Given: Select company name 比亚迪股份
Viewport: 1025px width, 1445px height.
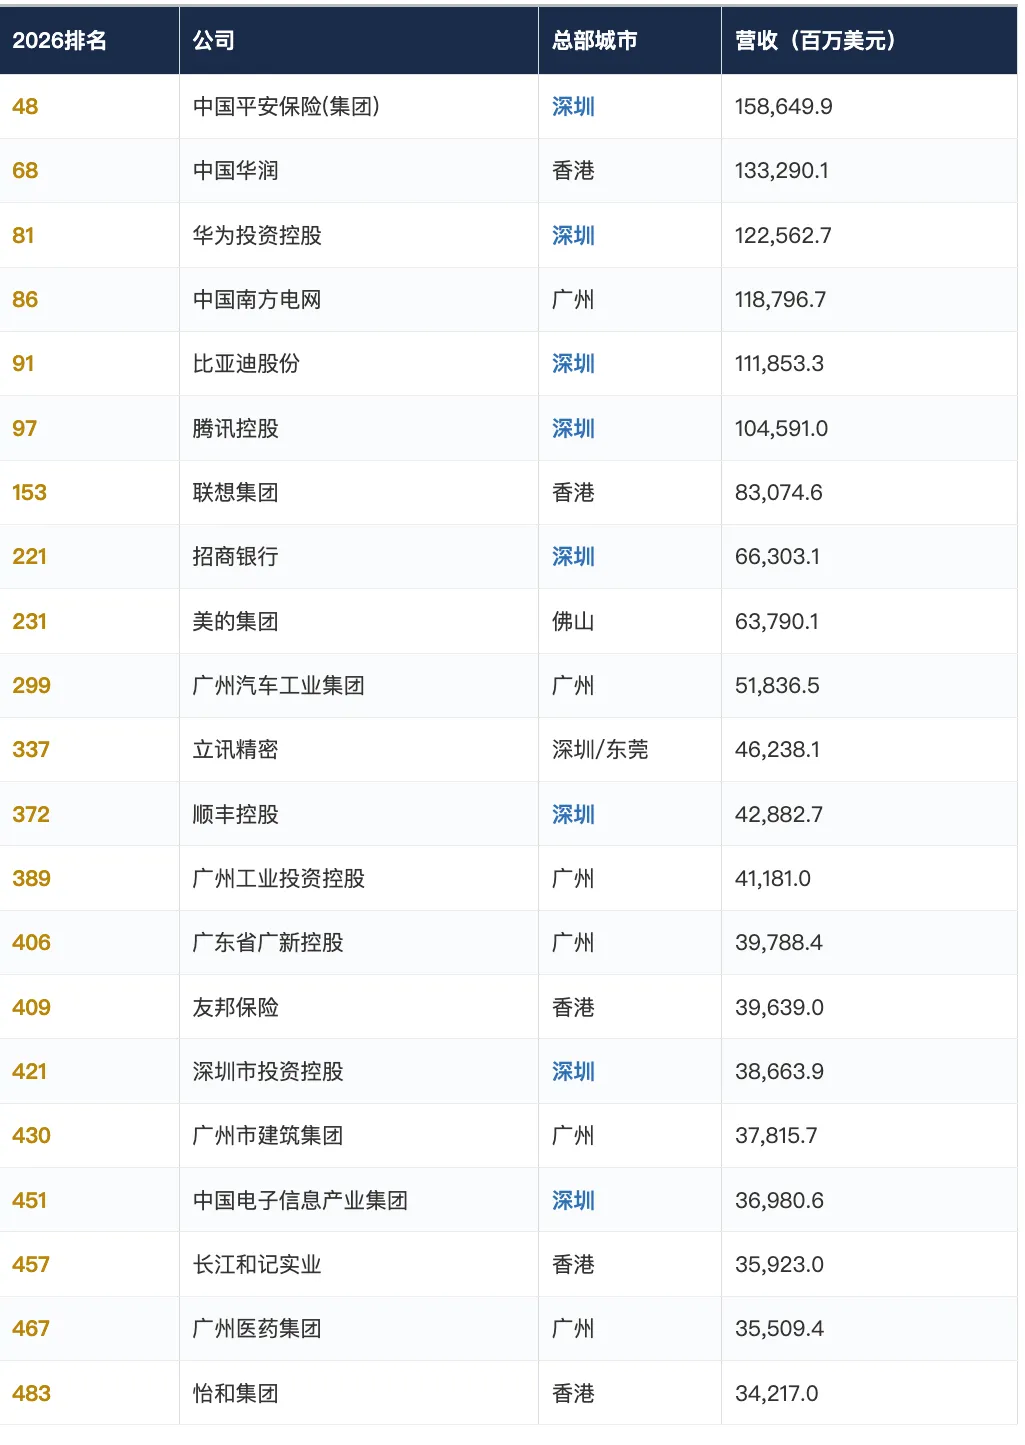Looking at the screenshot, I should click(246, 364).
